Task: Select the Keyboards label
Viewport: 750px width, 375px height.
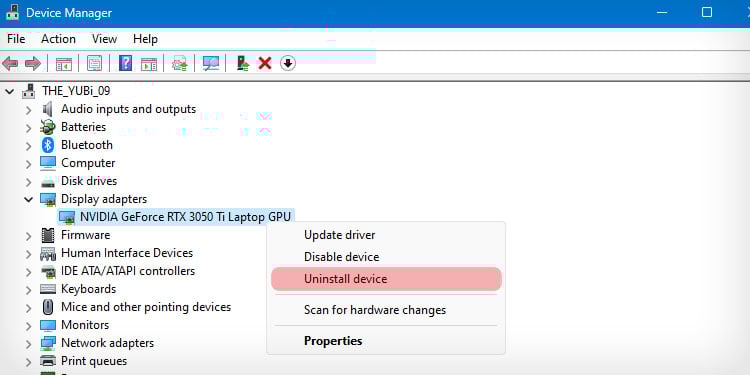Action: pos(88,289)
